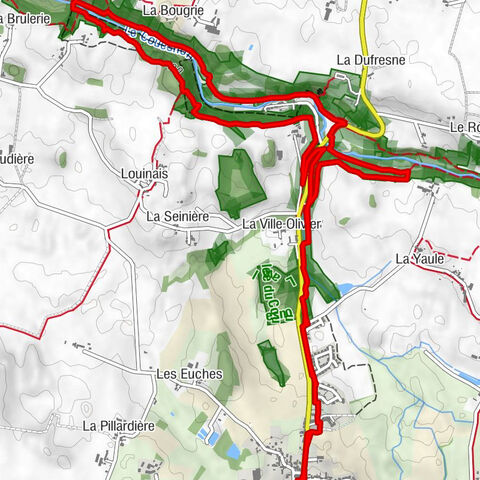
Task: Select the large dark green forest patch near Louinais
Action: click(239, 182)
